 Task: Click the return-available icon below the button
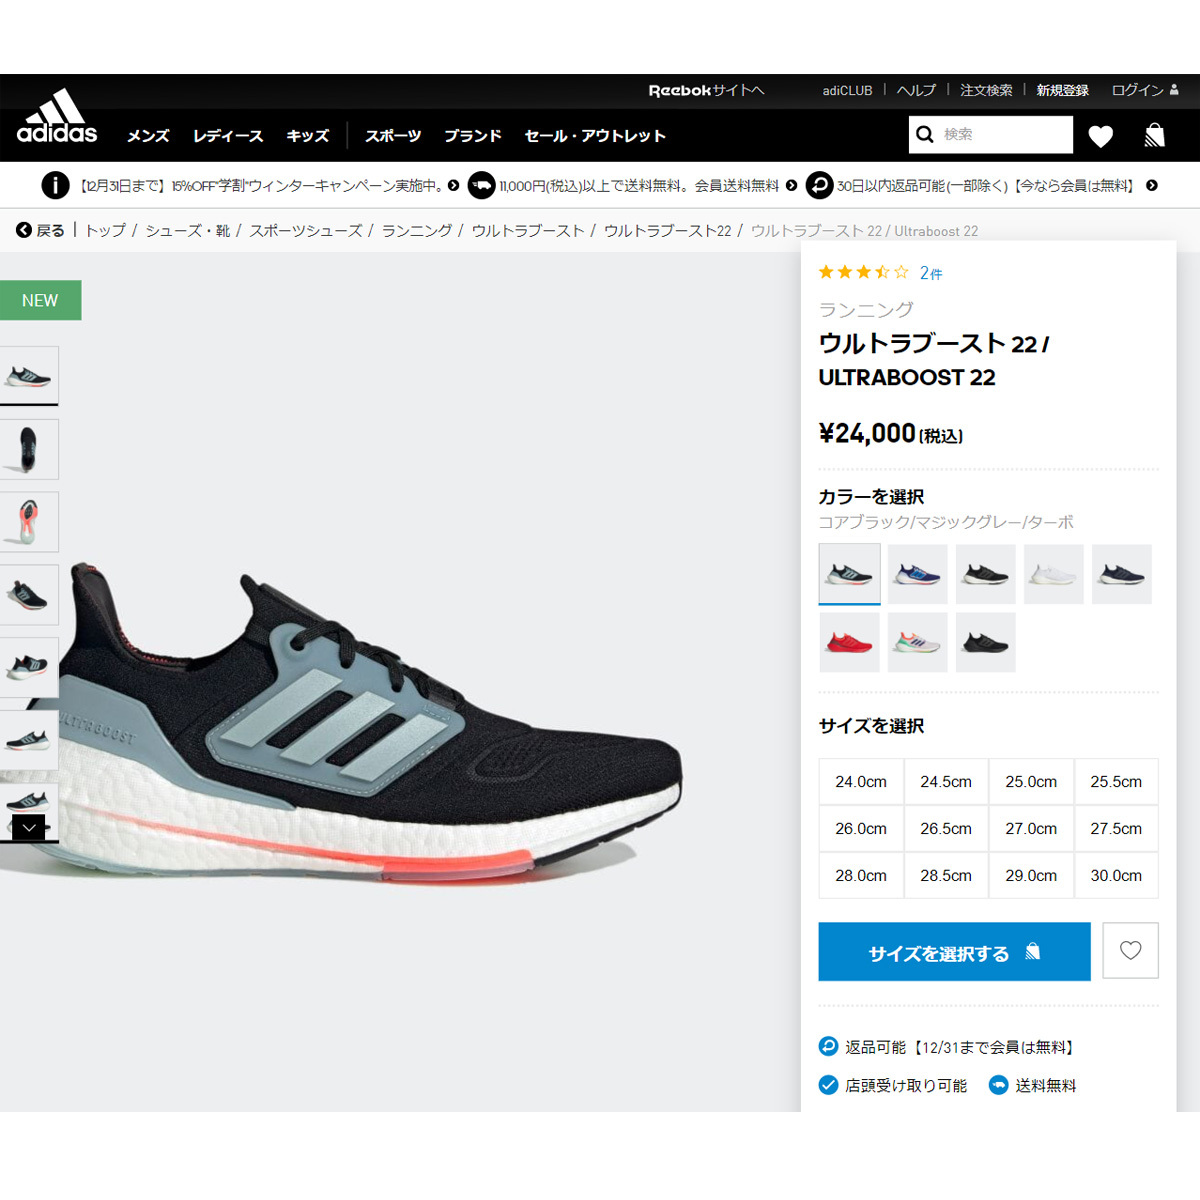[828, 1046]
